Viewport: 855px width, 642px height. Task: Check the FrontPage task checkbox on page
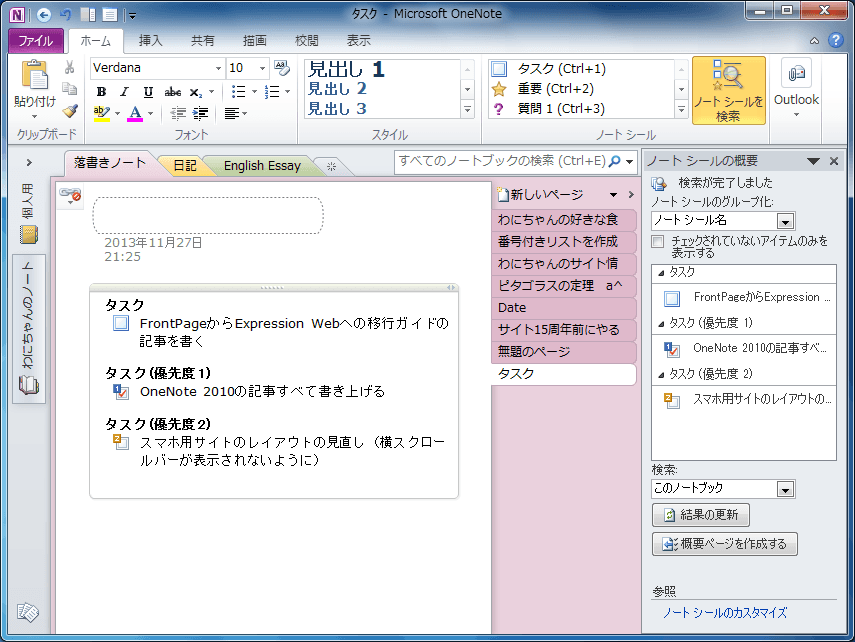pos(121,323)
